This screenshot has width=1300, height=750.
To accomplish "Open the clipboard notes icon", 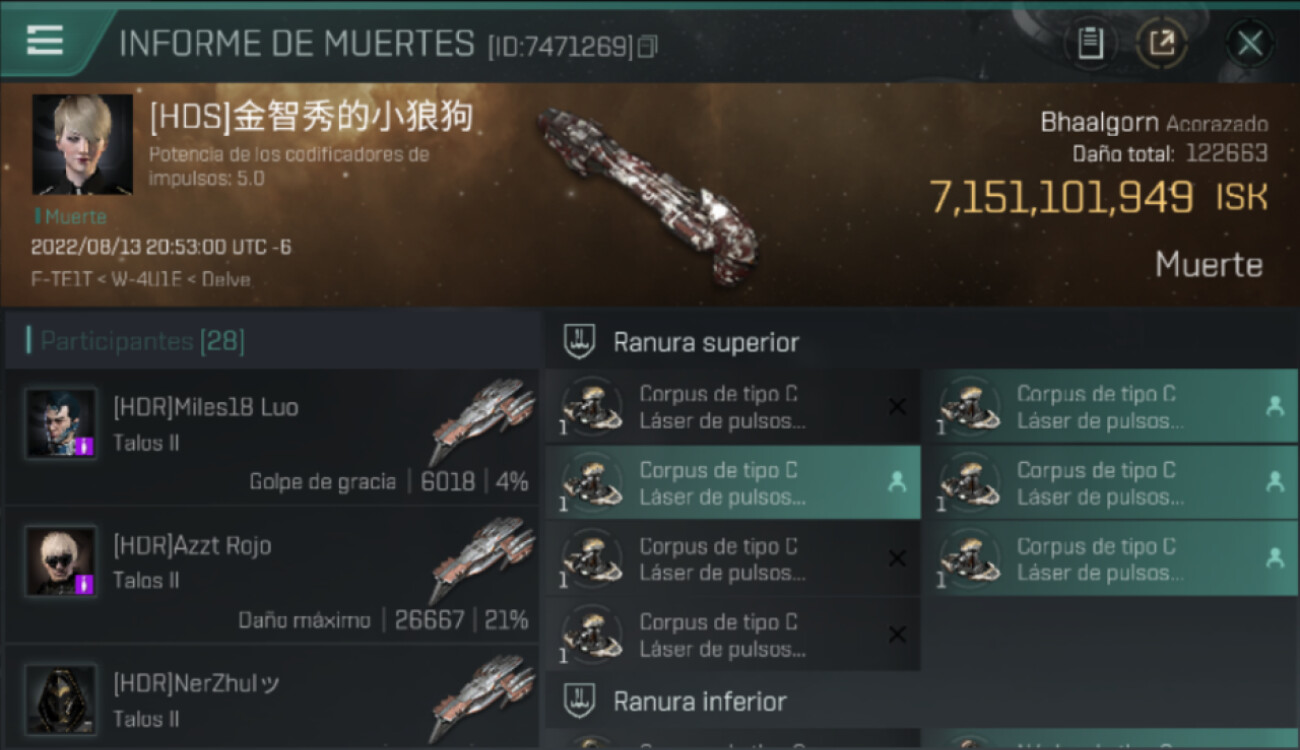I will [x=1090, y=43].
